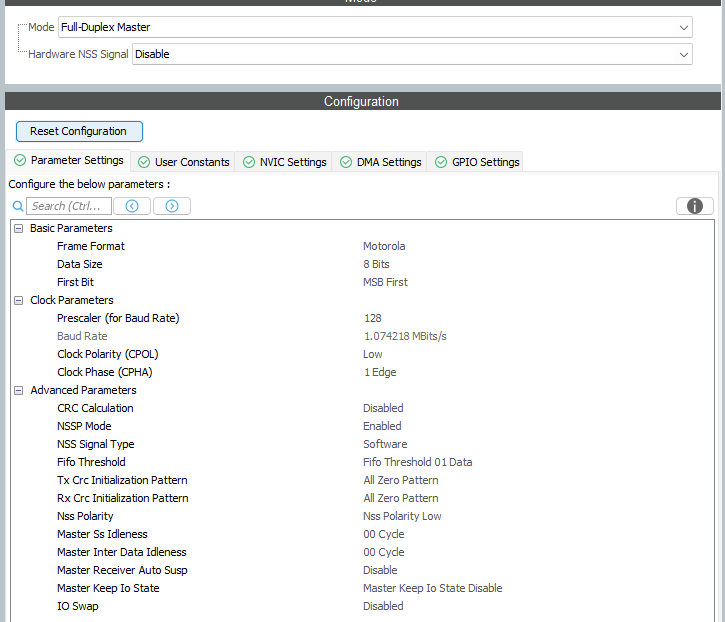Open the NVIC Settings tab
Screen dimensions: 725x622
tap(284, 162)
